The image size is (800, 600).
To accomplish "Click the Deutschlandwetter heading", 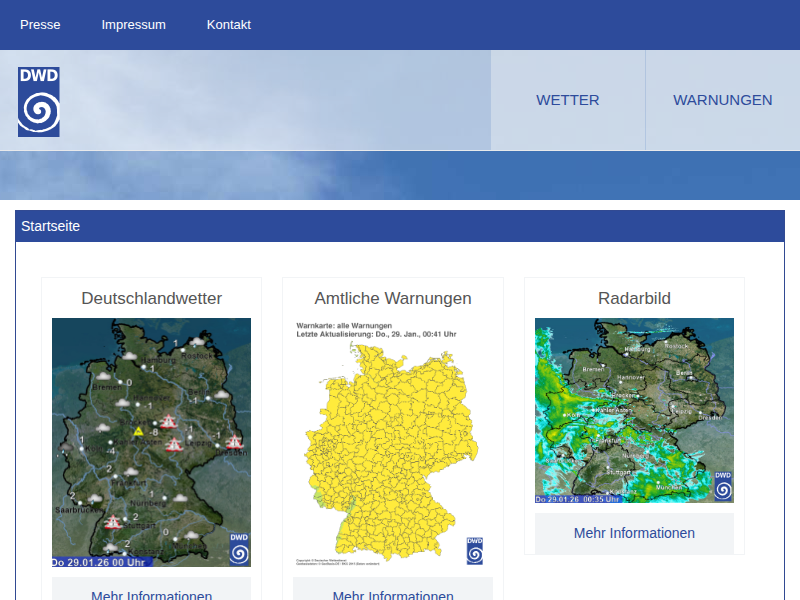I will click(x=152, y=298).
